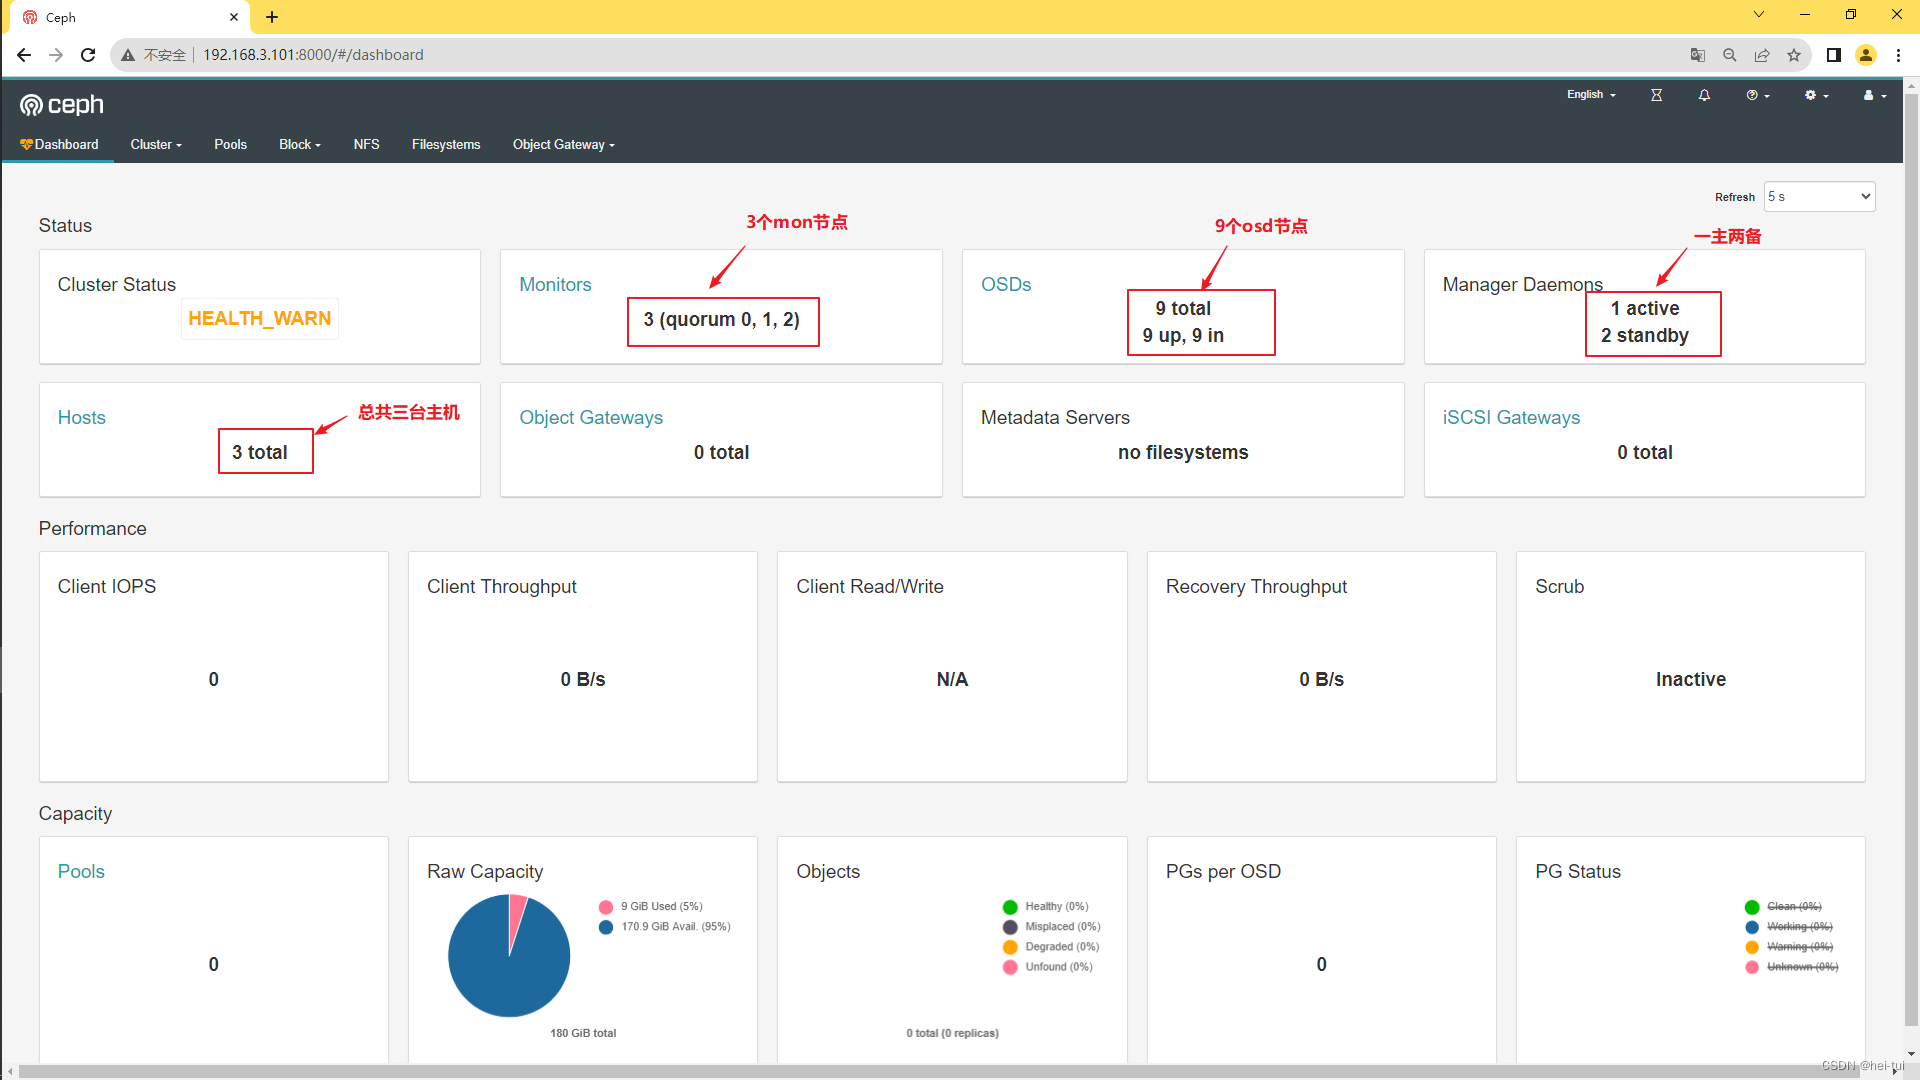This screenshot has height=1080, width=1920.
Task: Toggle the Healthy legend item in Objects chart
Action: tap(1055, 907)
